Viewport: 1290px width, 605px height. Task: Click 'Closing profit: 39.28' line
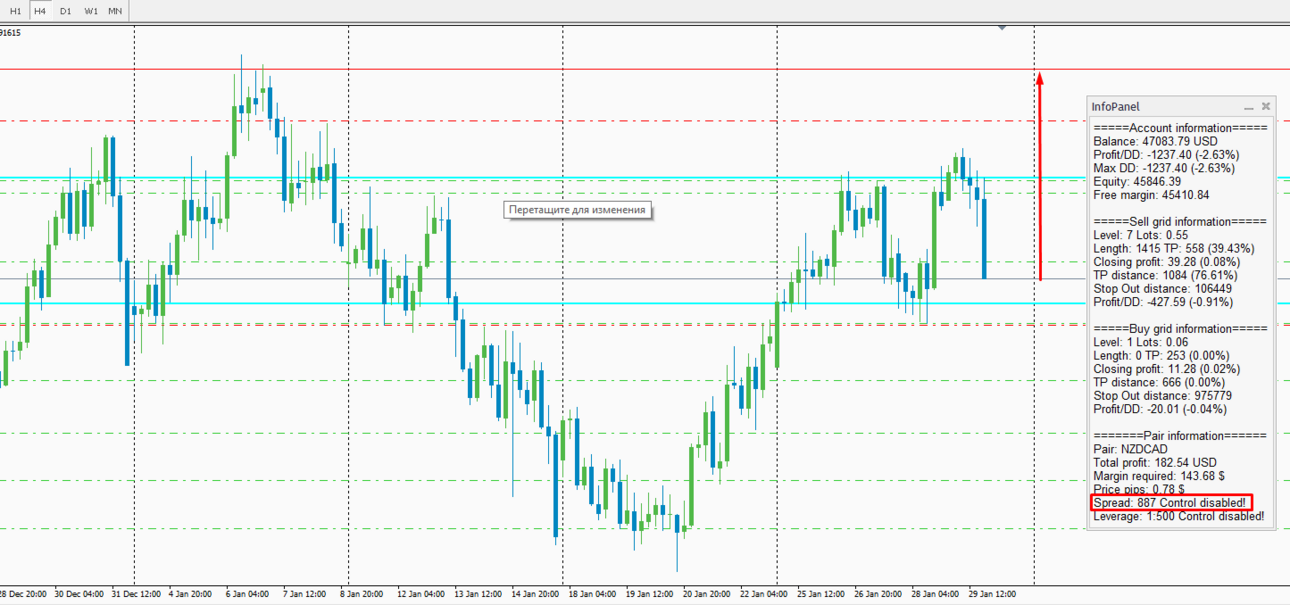[x=1164, y=262]
